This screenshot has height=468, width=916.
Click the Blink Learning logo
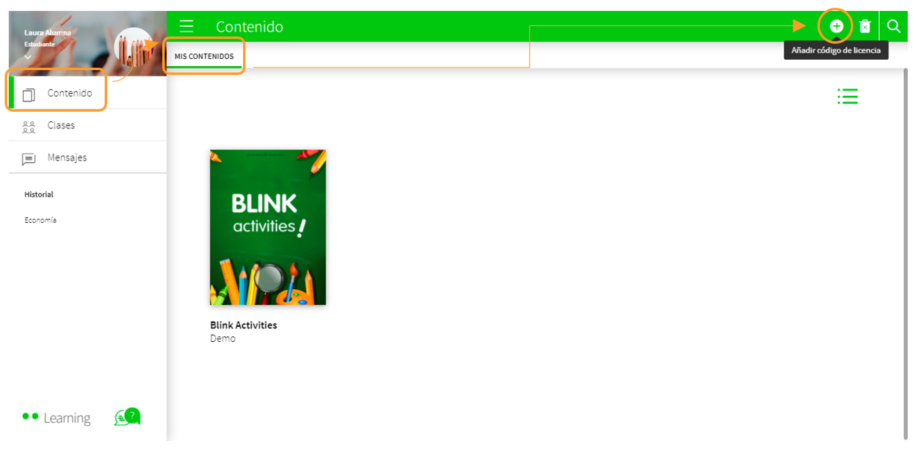coord(56,418)
